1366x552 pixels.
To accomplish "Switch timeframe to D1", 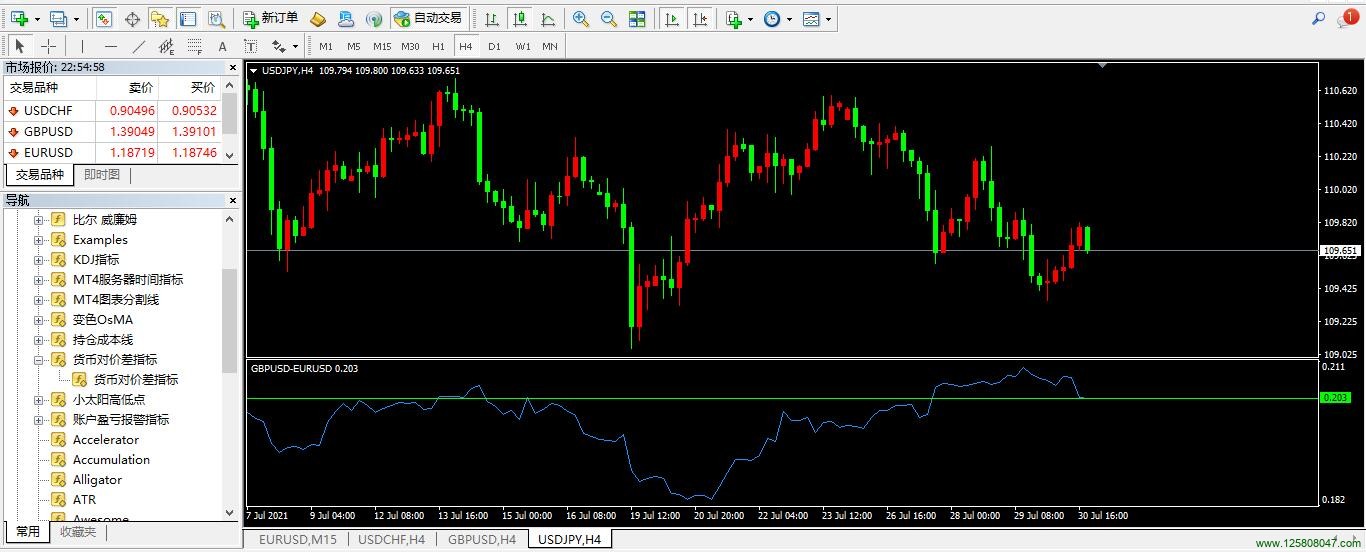I will click(x=494, y=46).
